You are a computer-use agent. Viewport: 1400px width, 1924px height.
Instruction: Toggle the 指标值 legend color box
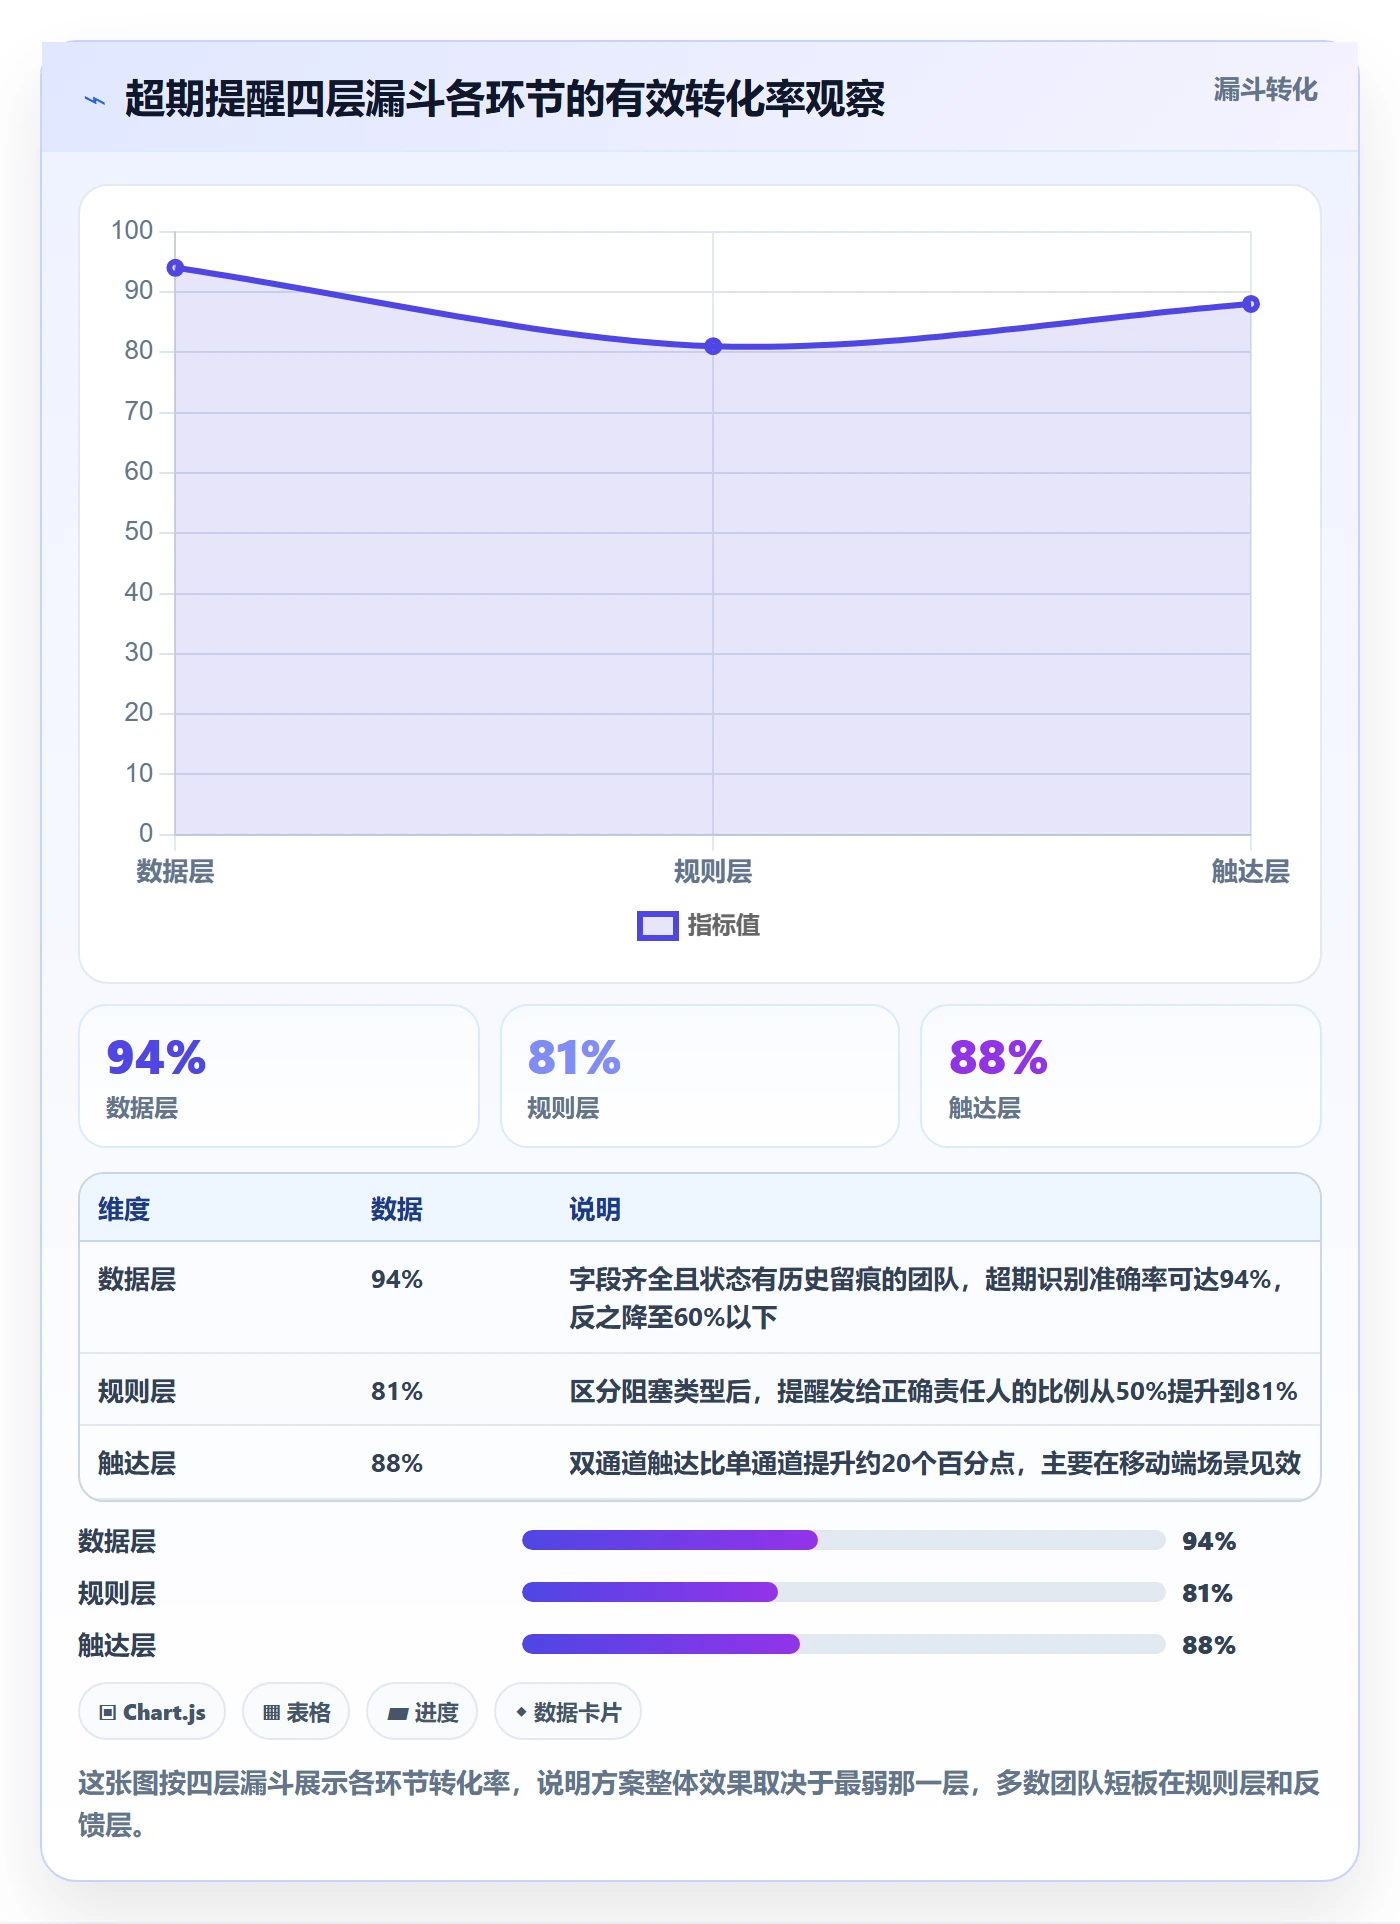click(658, 926)
